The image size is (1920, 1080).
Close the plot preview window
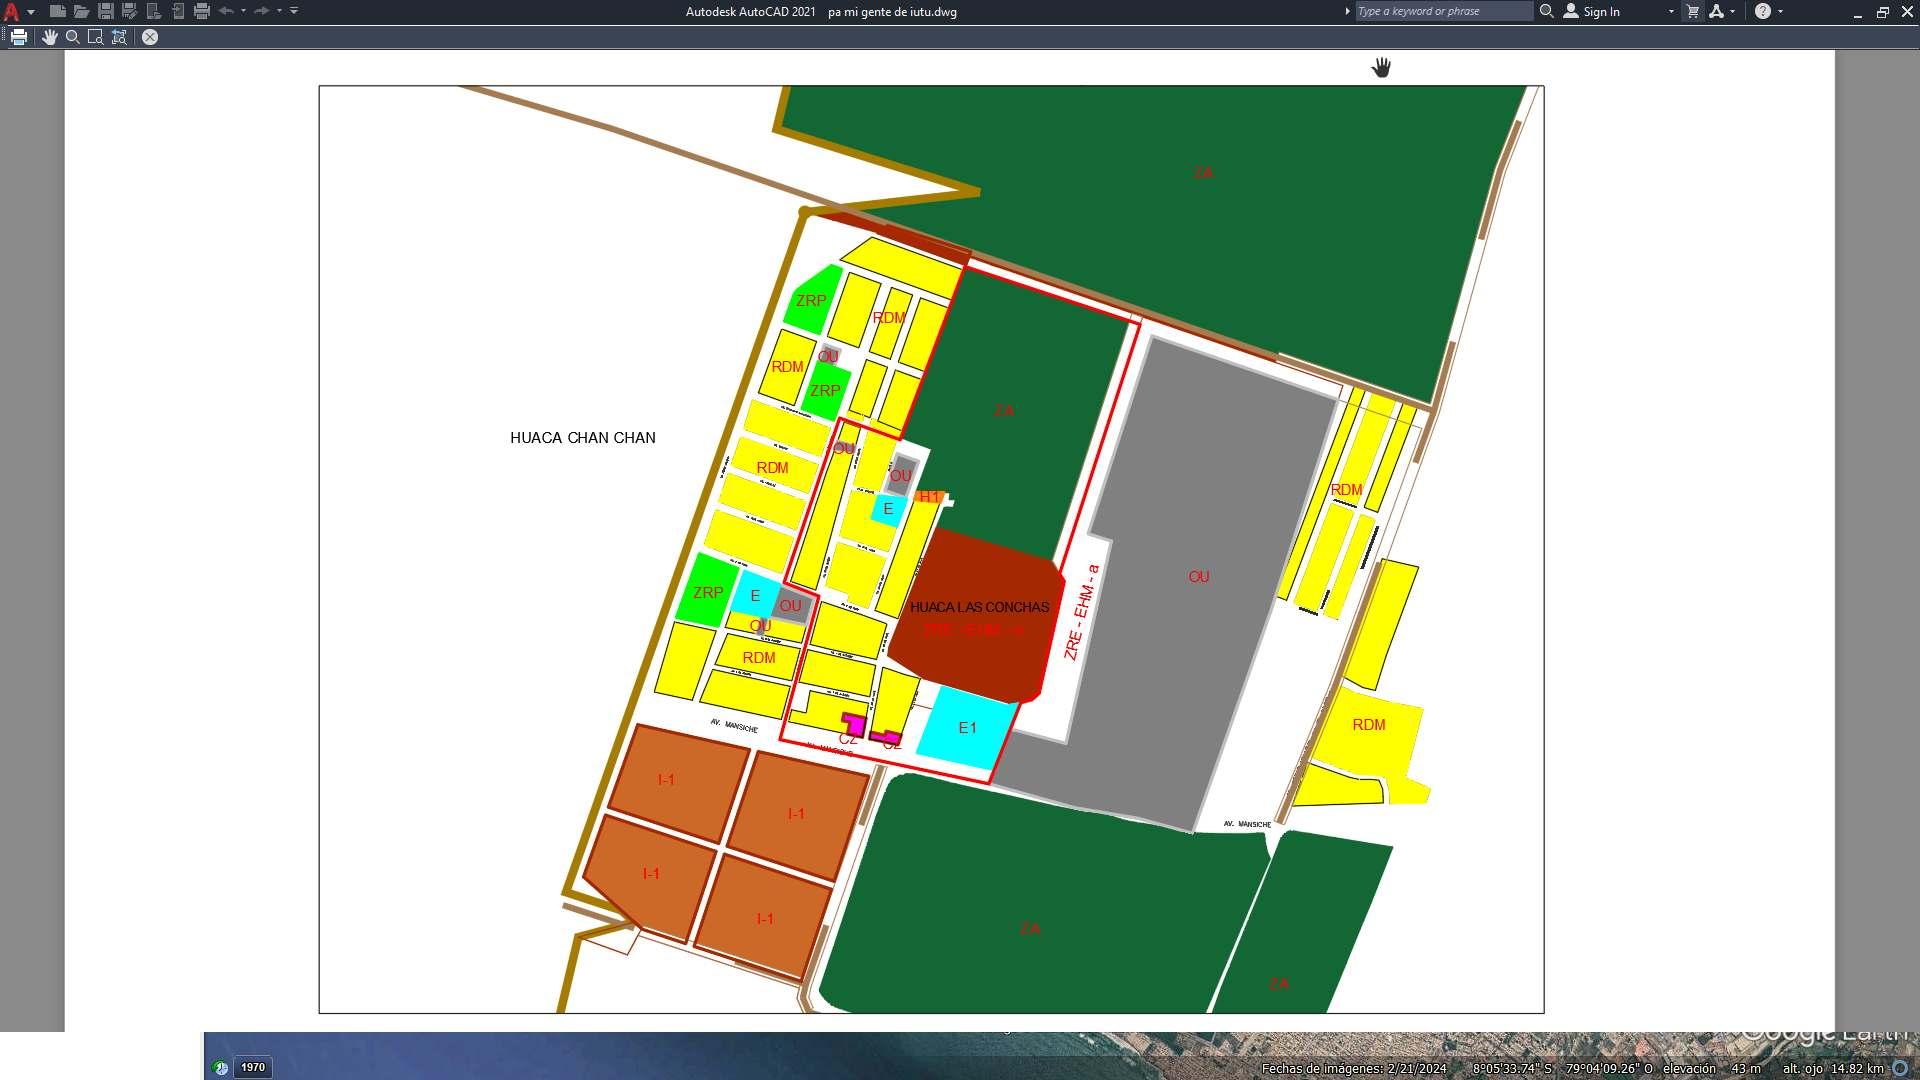[x=150, y=37]
